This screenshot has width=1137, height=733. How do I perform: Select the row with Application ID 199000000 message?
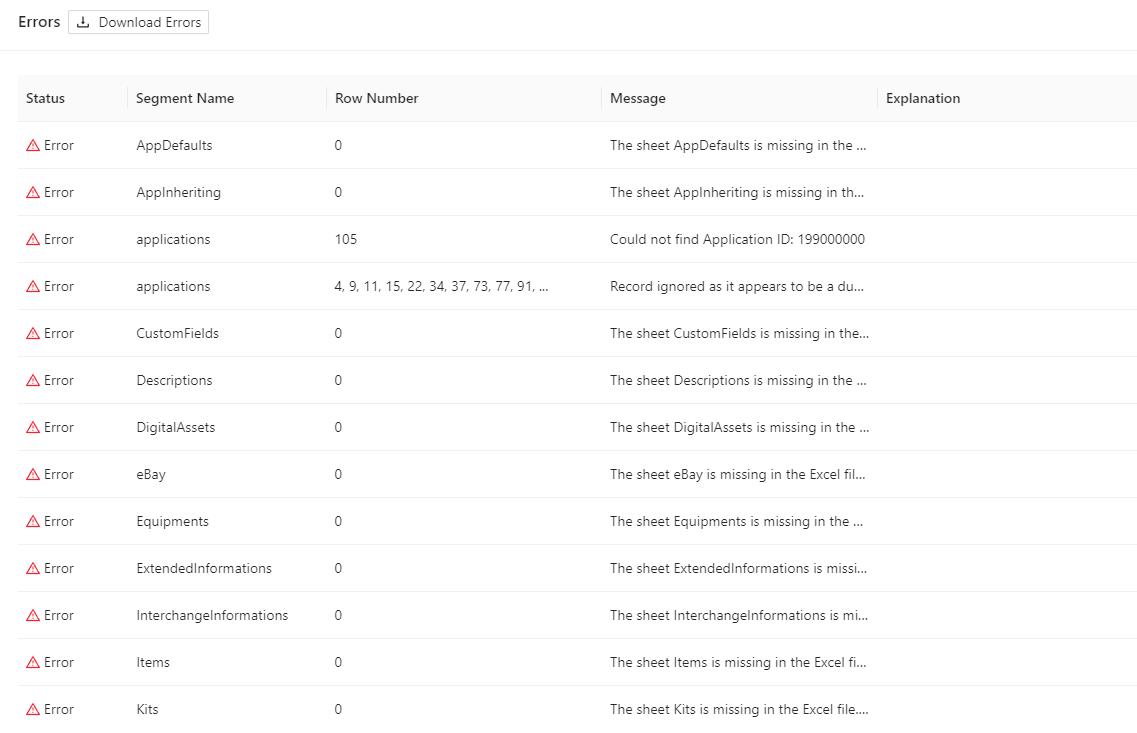pos(737,239)
